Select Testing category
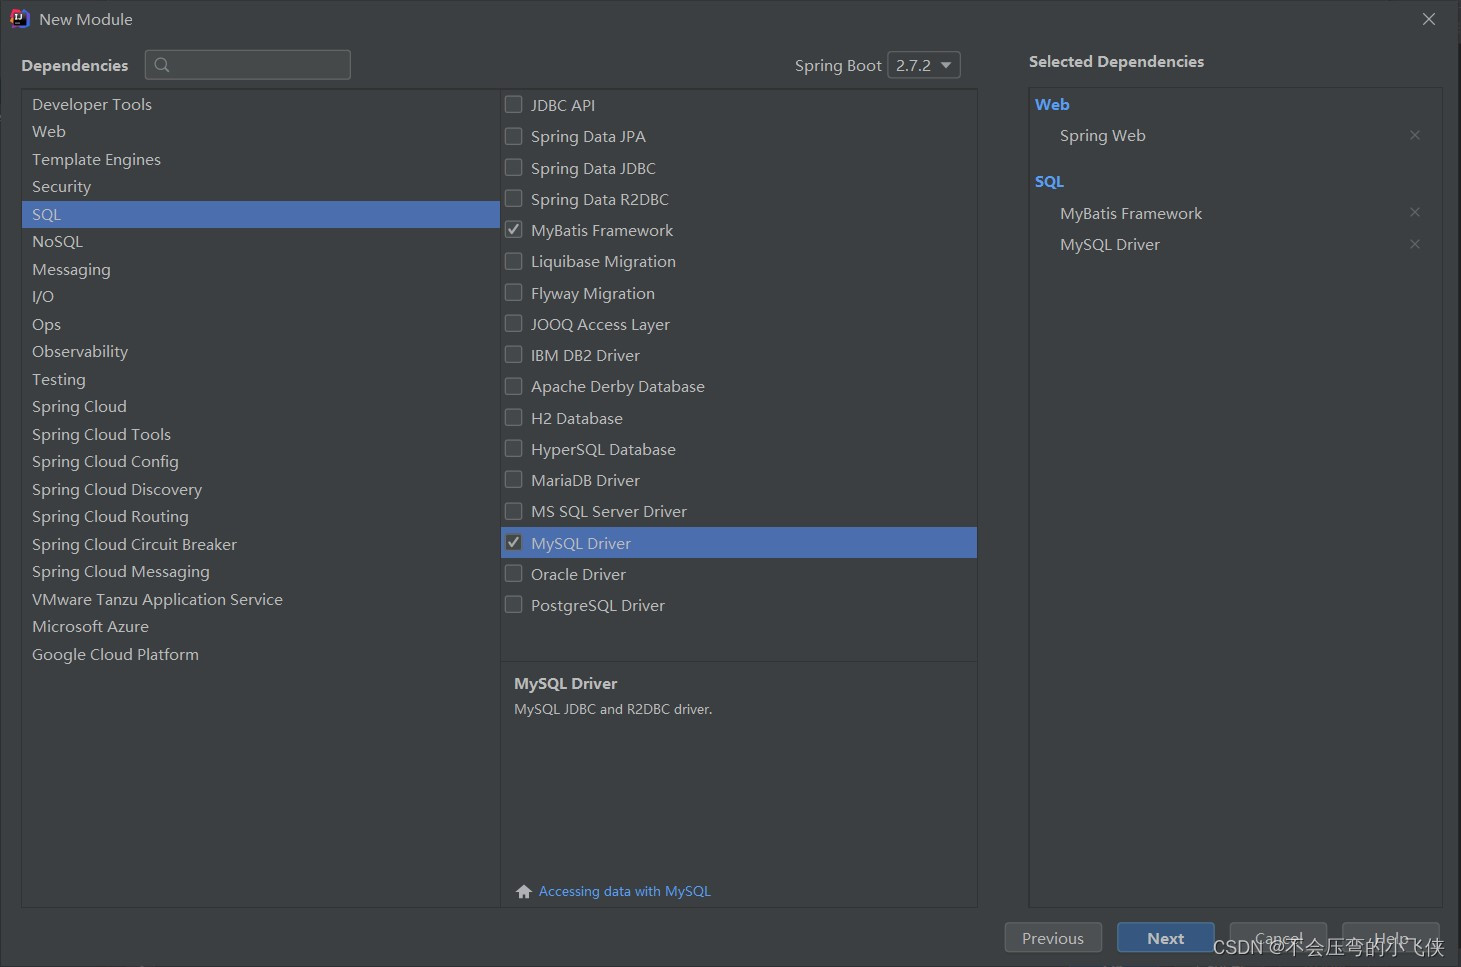1461x967 pixels. (261, 379)
